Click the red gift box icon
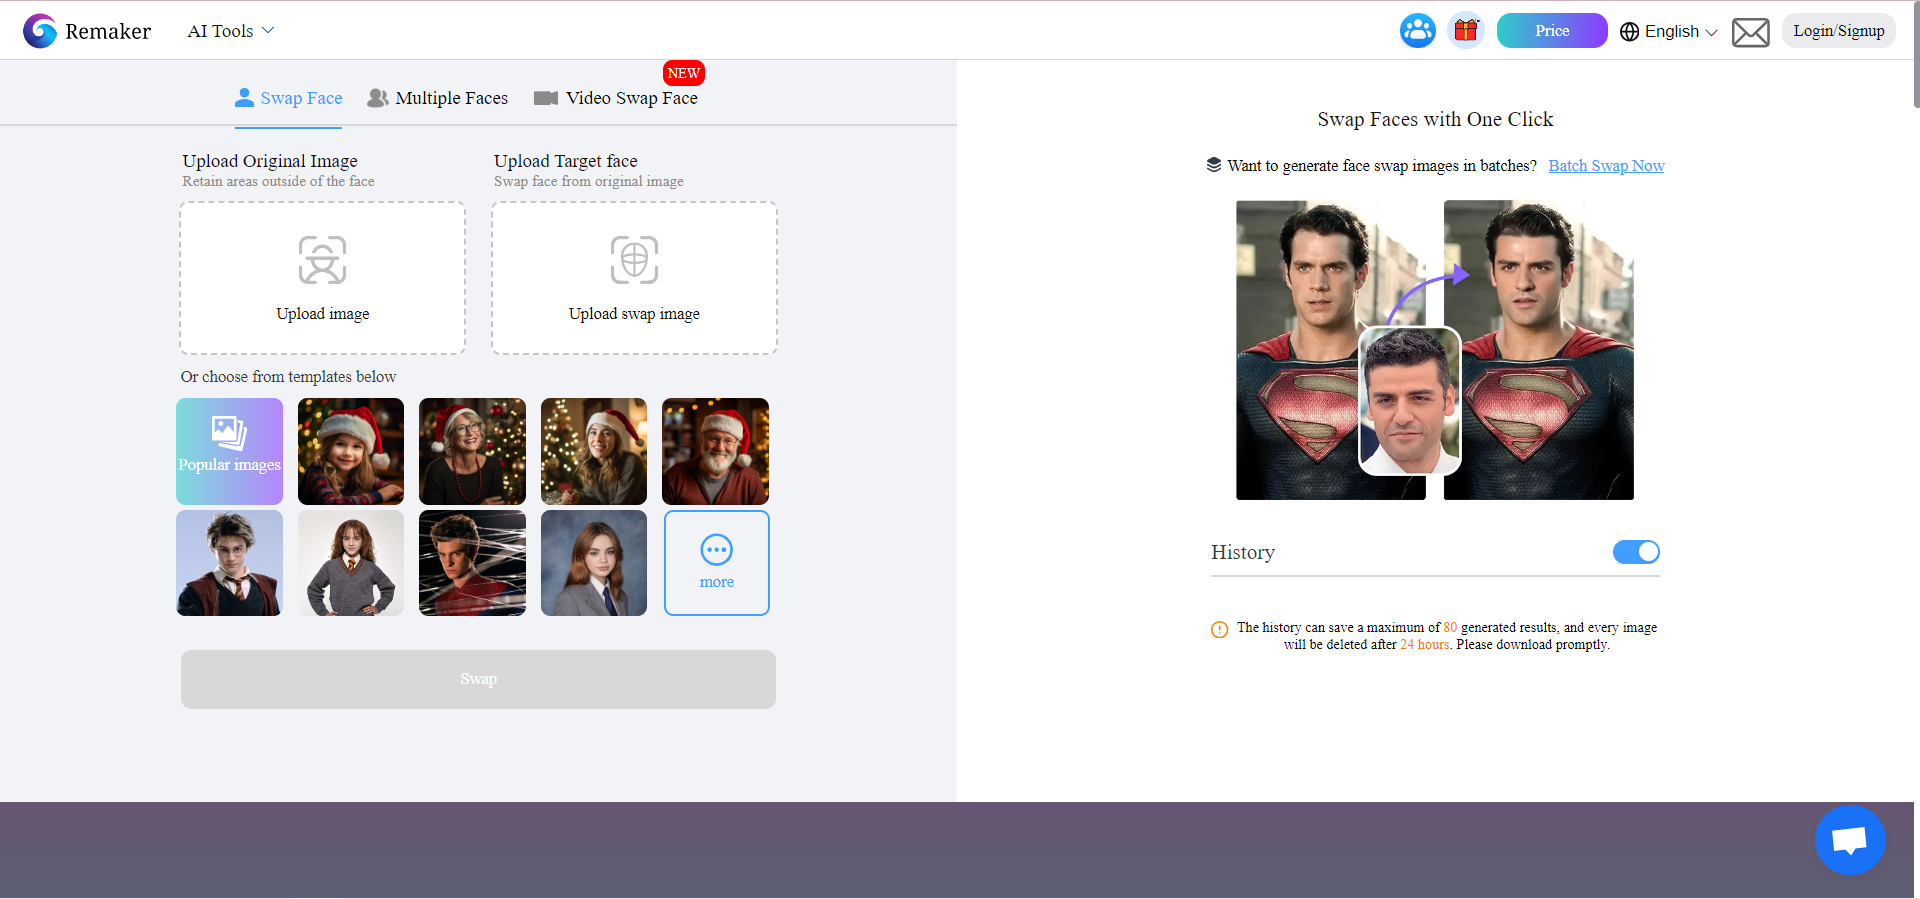Screen dimensions: 1920x899 (1466, 31)
